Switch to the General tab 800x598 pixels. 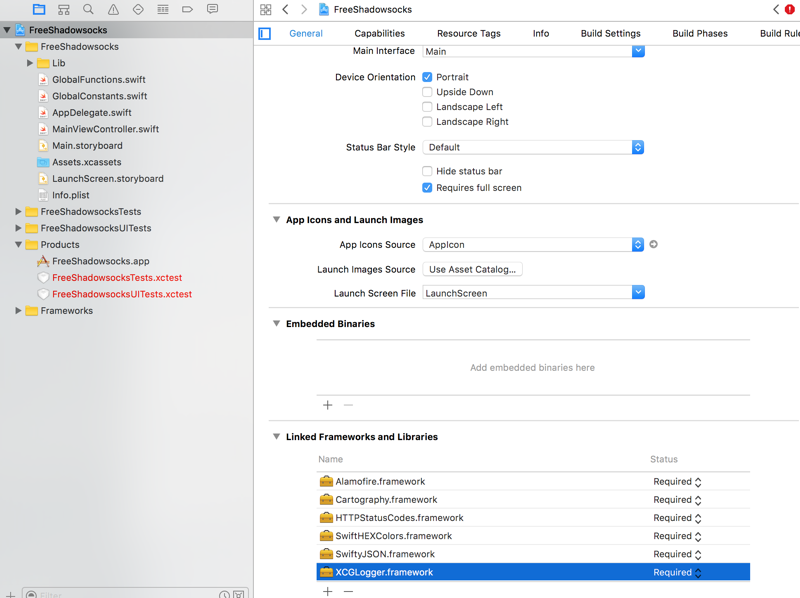(x=306, y=33)
